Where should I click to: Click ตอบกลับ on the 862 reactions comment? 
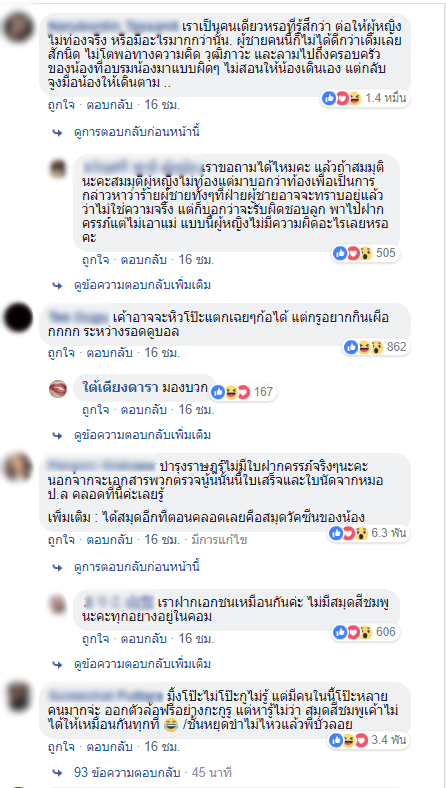[110, 352]
